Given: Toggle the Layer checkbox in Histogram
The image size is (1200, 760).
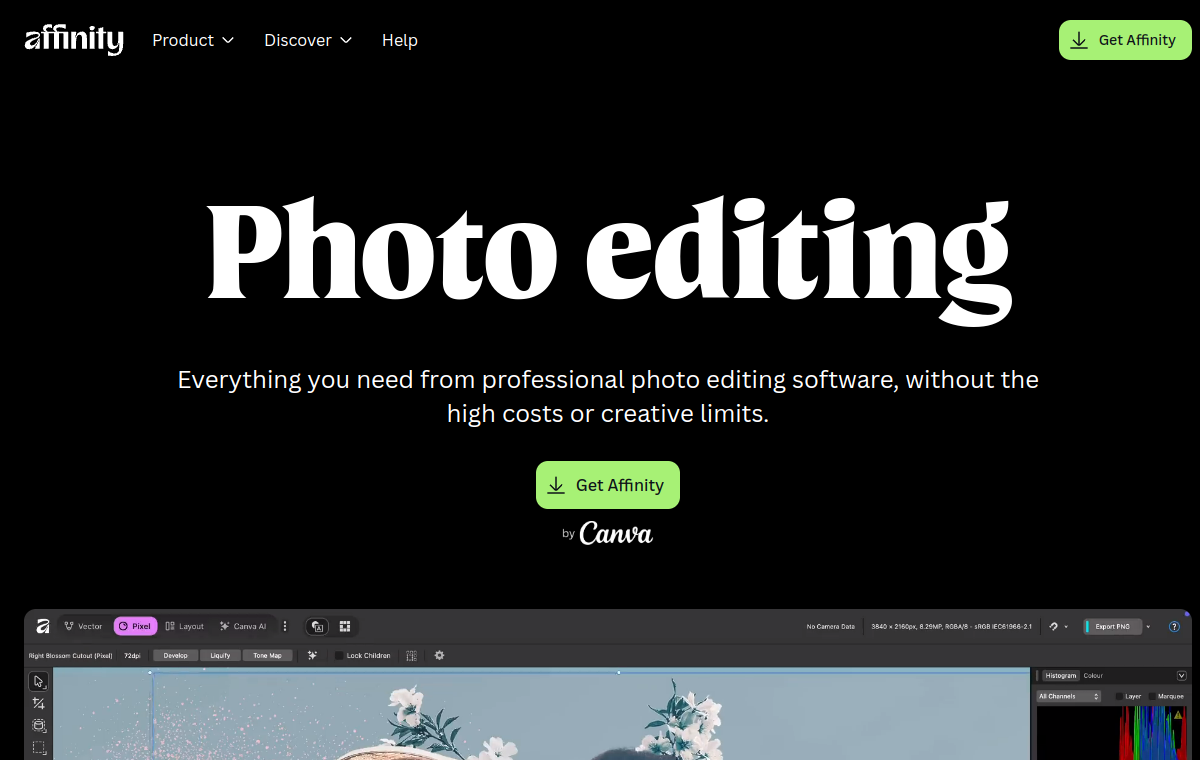Looking at the screenshot, I should click(x=1120, y=696).
